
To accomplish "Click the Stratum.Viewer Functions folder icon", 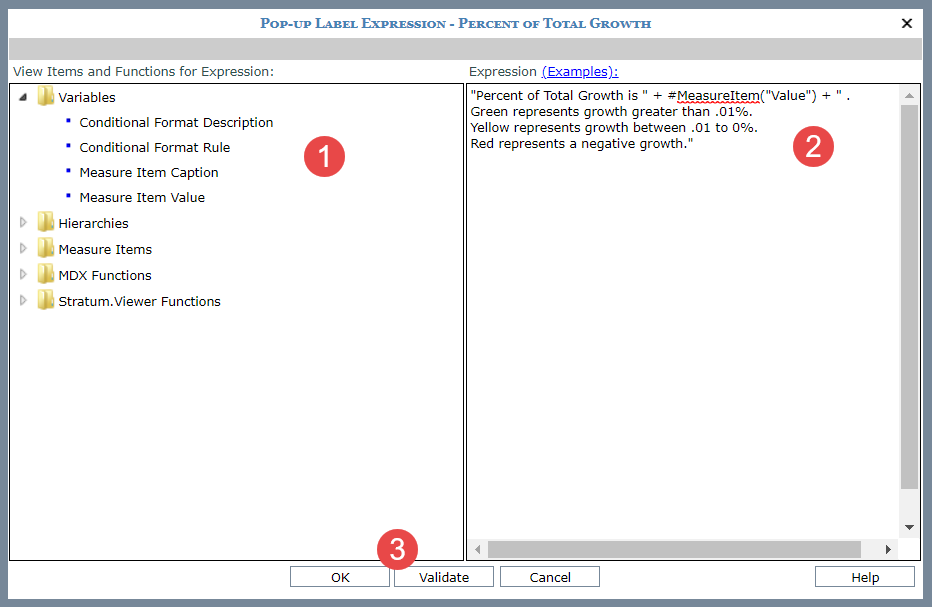I will point(45,301).
